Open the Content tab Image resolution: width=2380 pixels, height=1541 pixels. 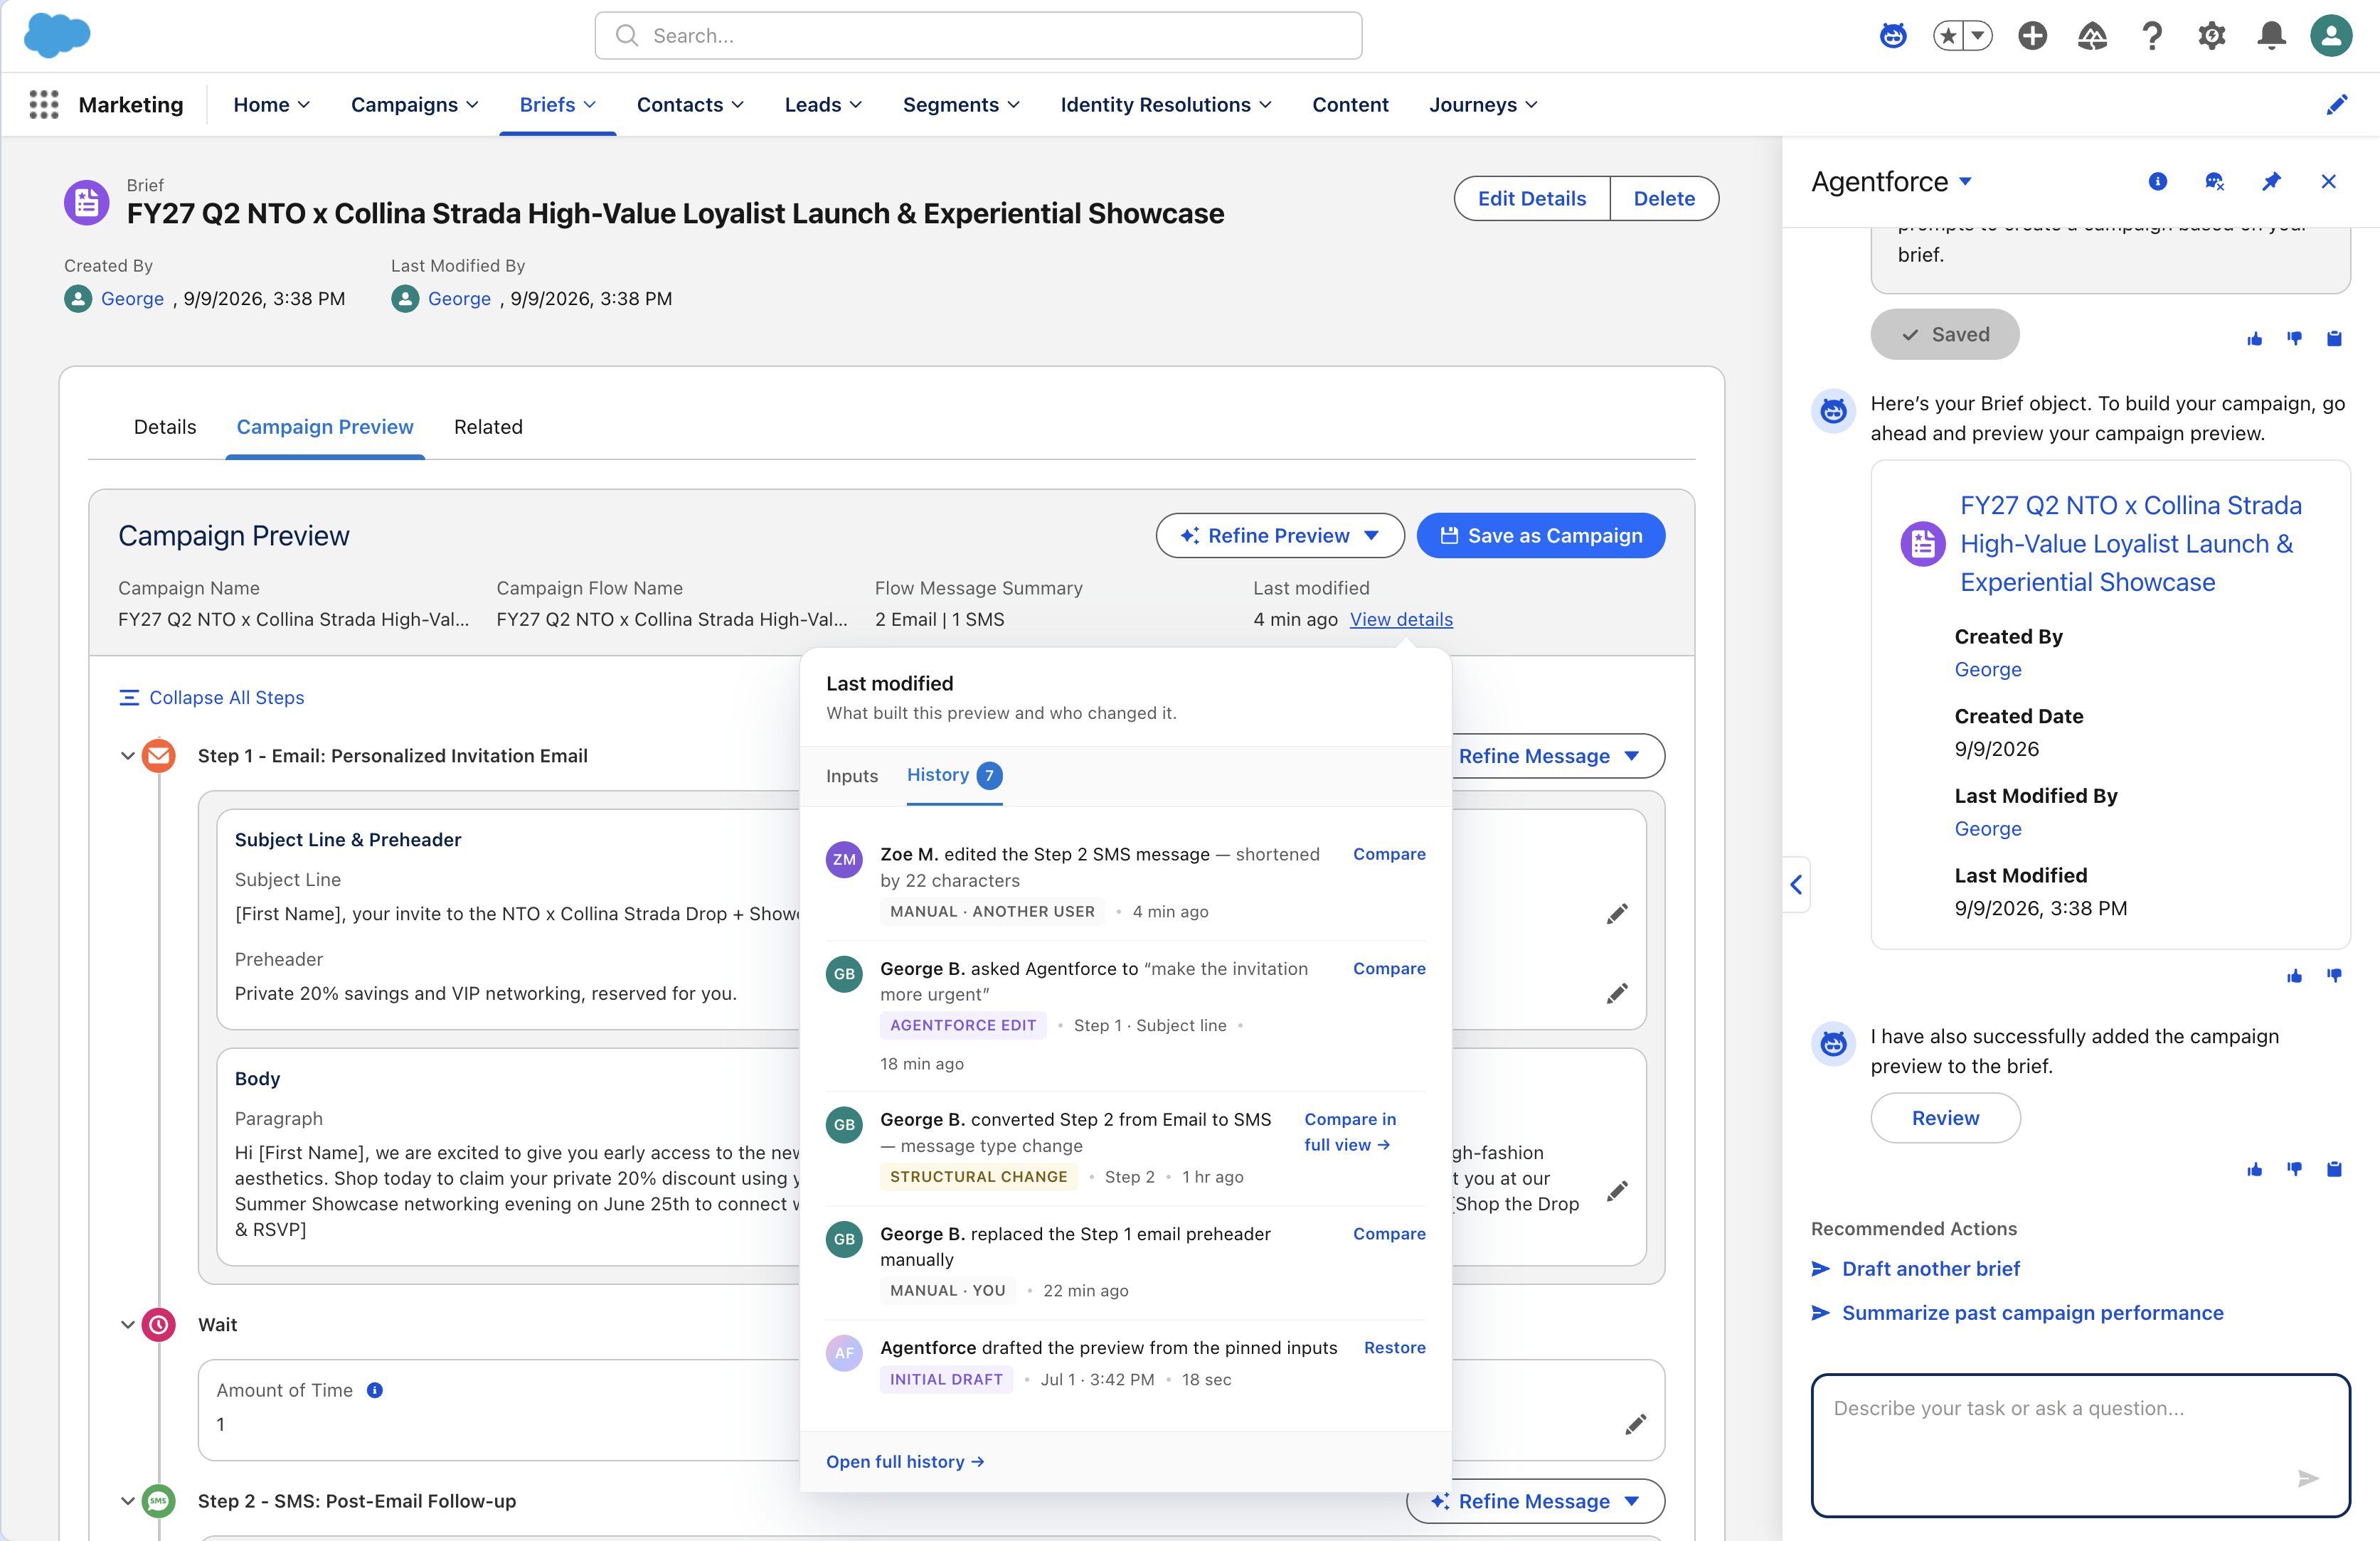1350,105
